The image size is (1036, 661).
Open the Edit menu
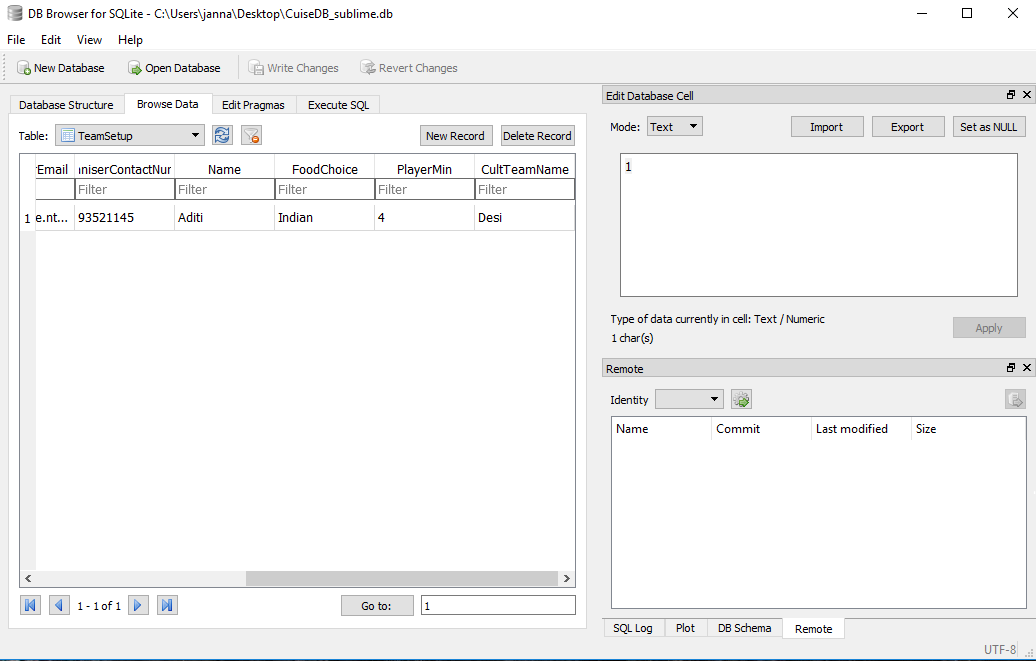coord(51,40)
